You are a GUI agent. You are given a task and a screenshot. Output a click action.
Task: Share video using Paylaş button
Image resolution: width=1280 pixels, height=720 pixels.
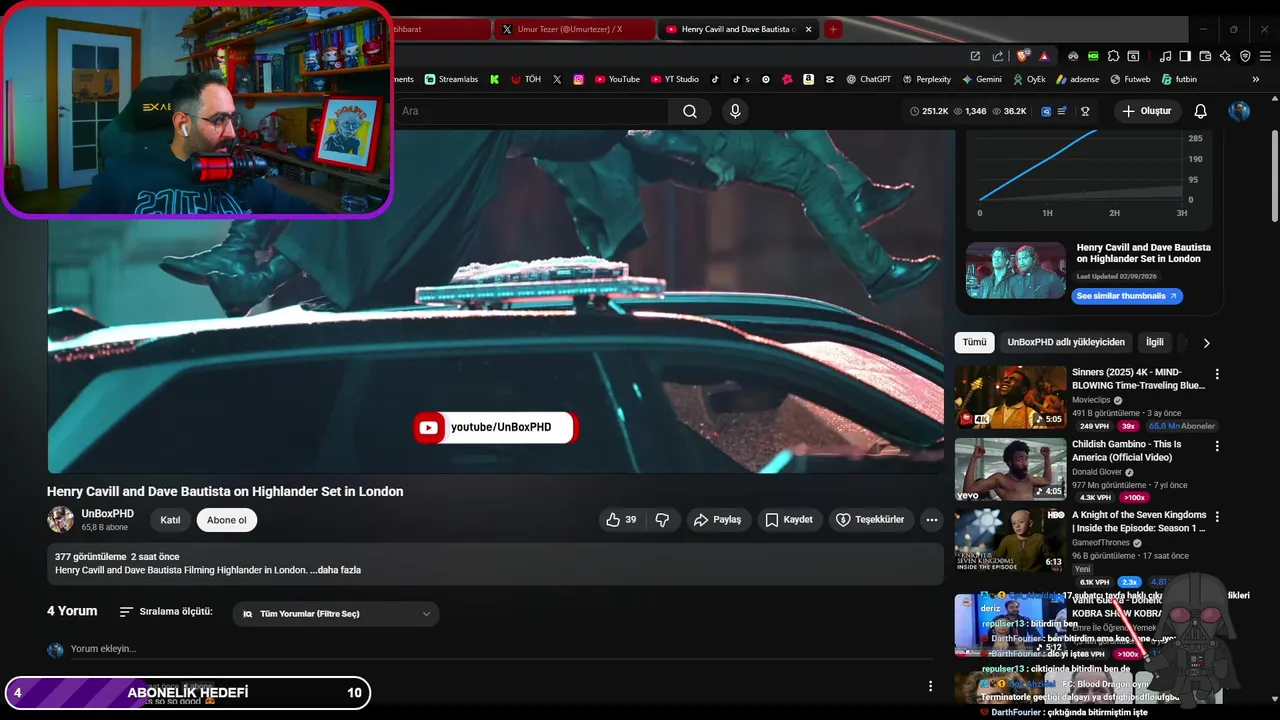click(x=718, y=520)
